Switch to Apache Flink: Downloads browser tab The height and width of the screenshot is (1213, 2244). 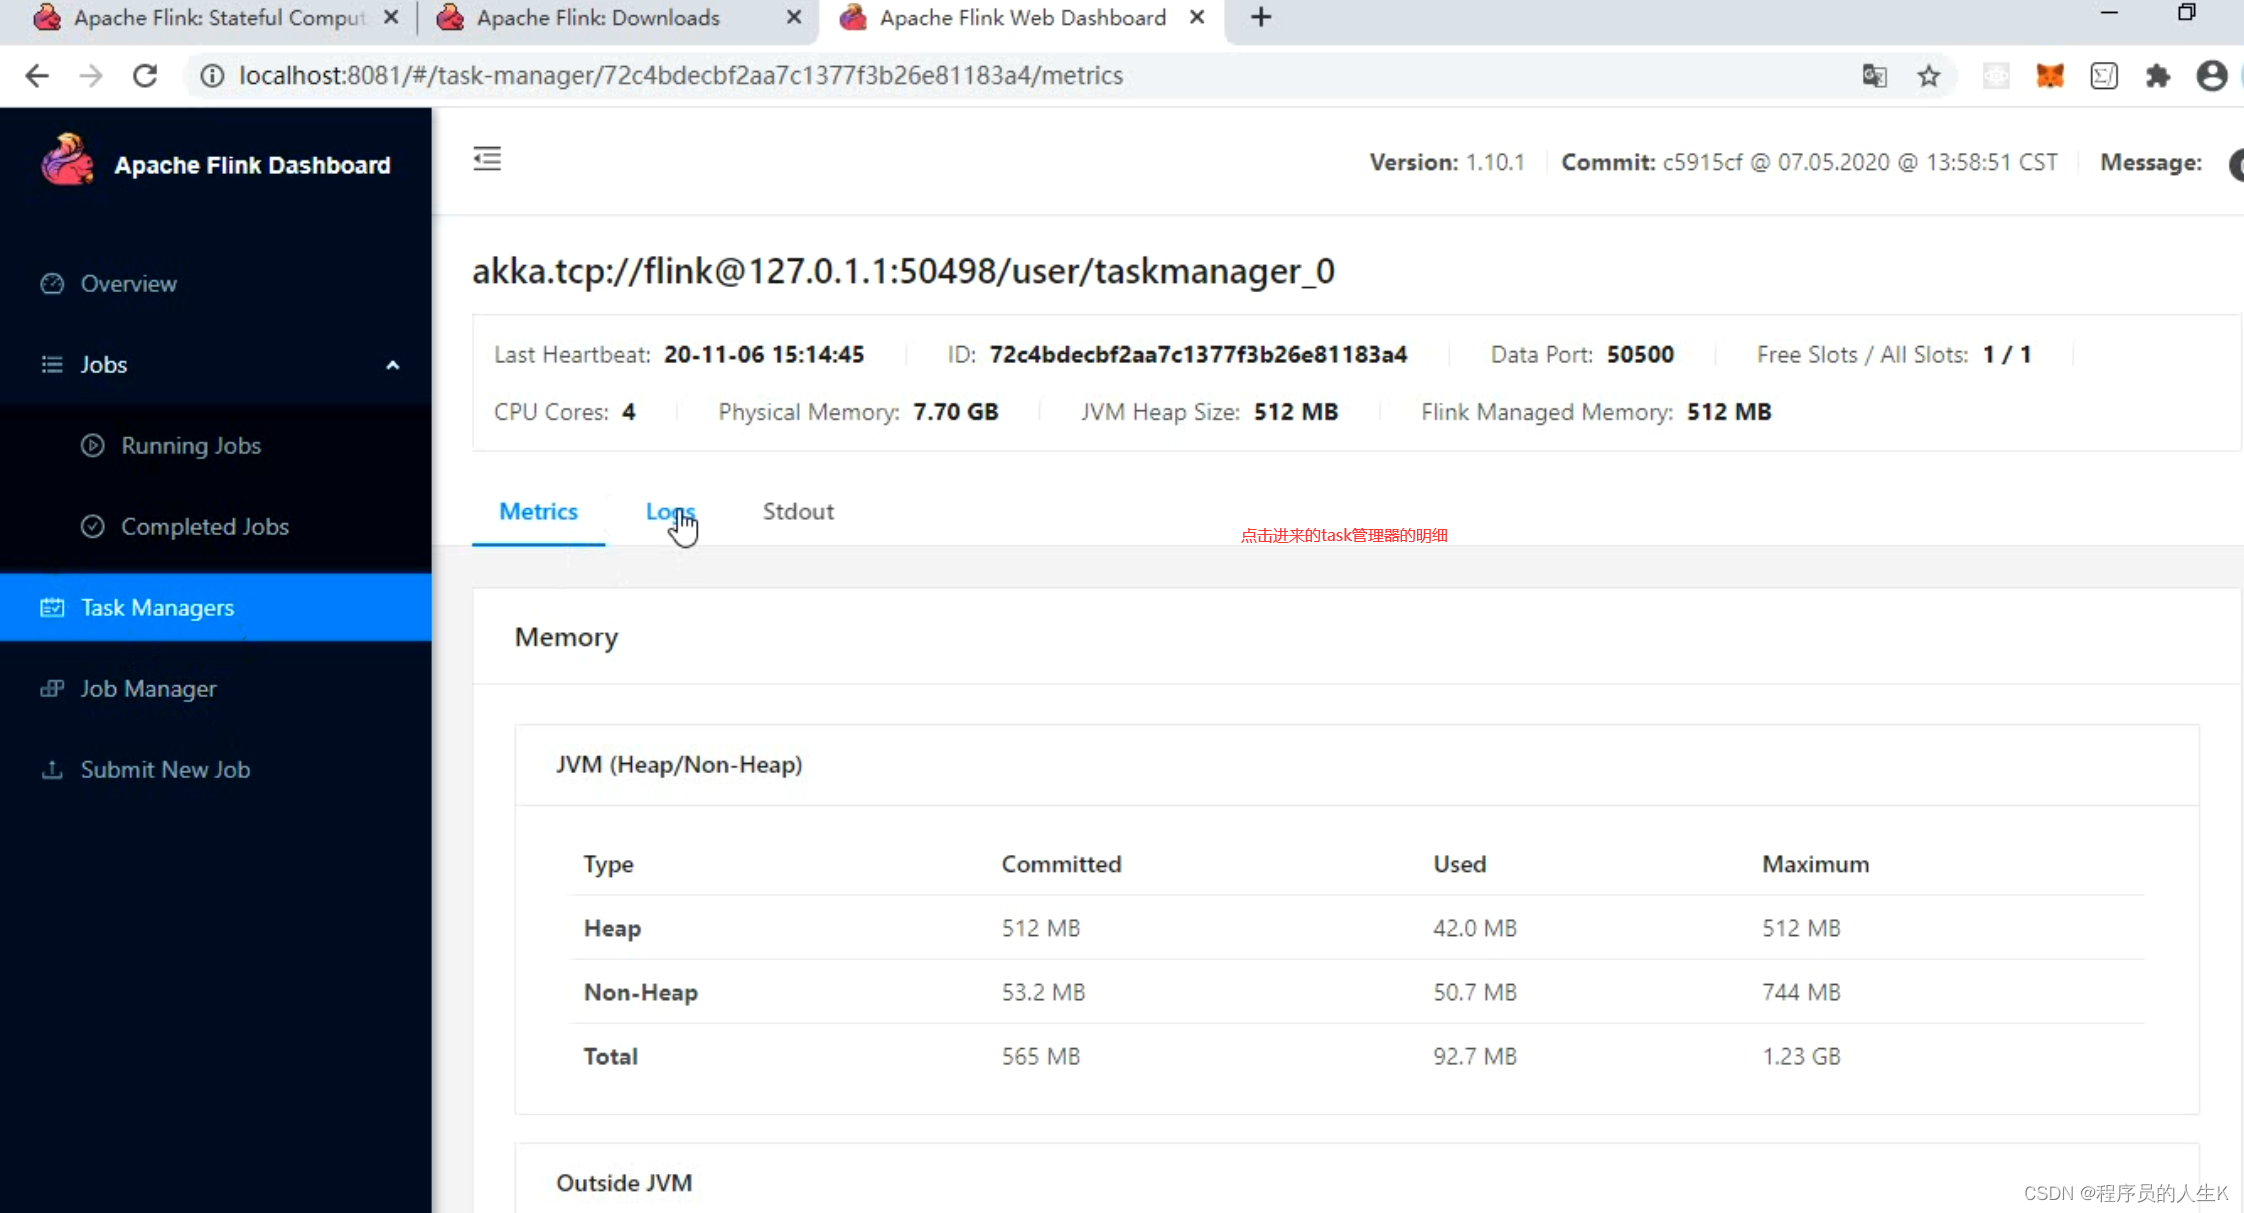pyautogui.click(x=598, y=18)
